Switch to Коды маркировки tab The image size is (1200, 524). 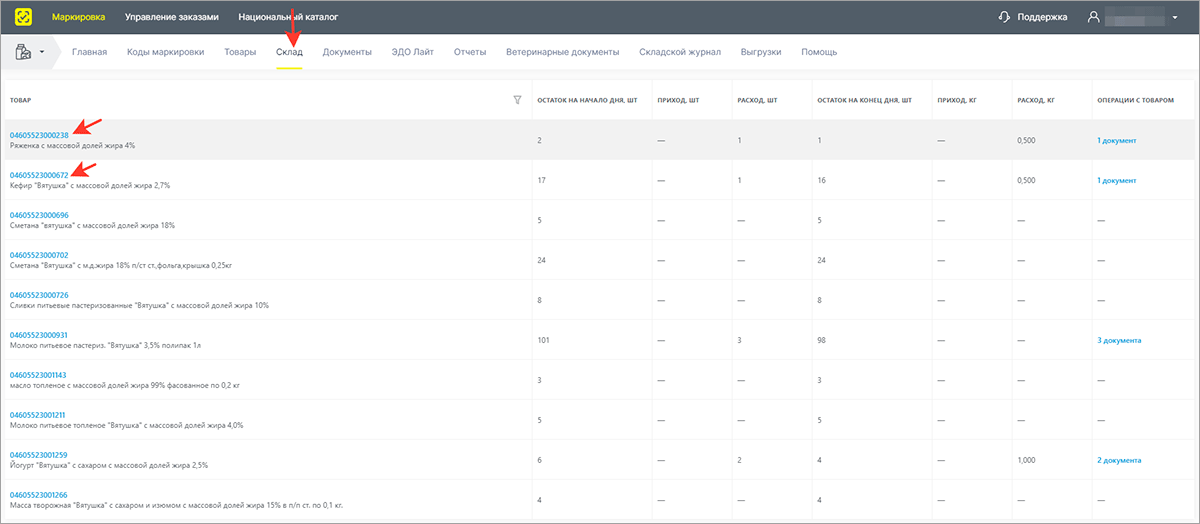166,52
